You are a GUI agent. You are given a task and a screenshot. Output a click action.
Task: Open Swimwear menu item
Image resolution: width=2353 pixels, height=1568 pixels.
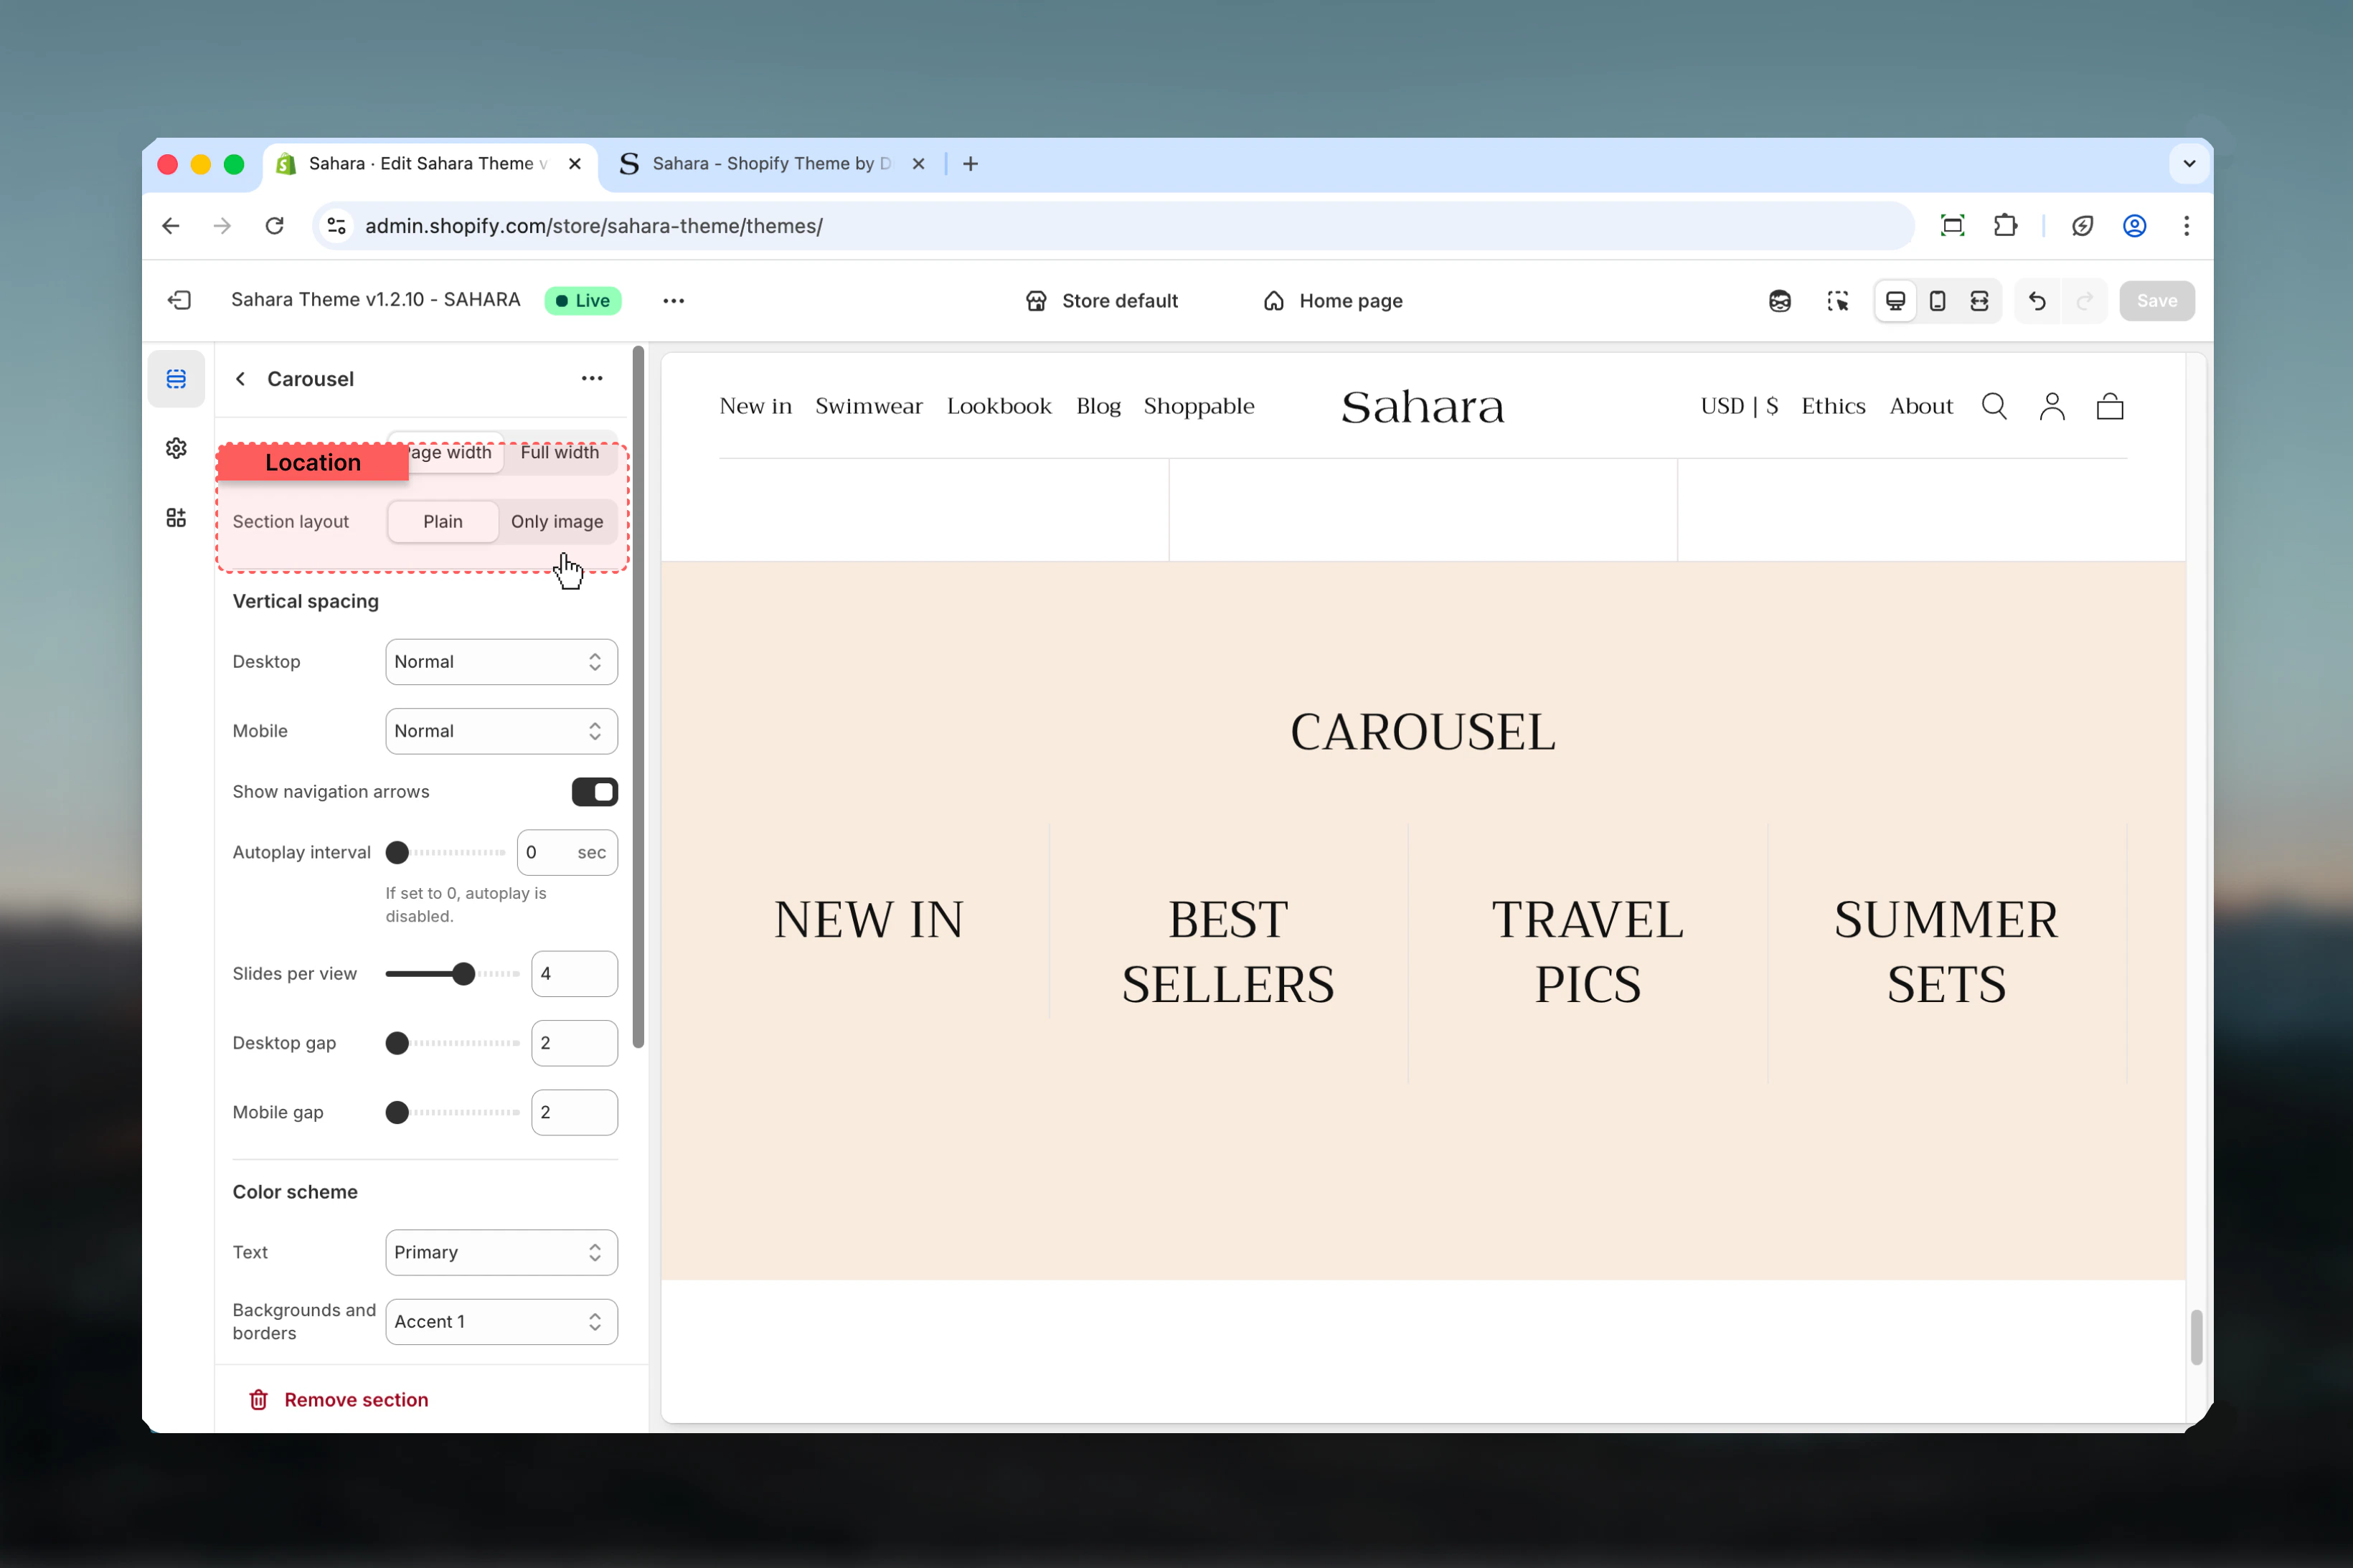tap(868, 406)
